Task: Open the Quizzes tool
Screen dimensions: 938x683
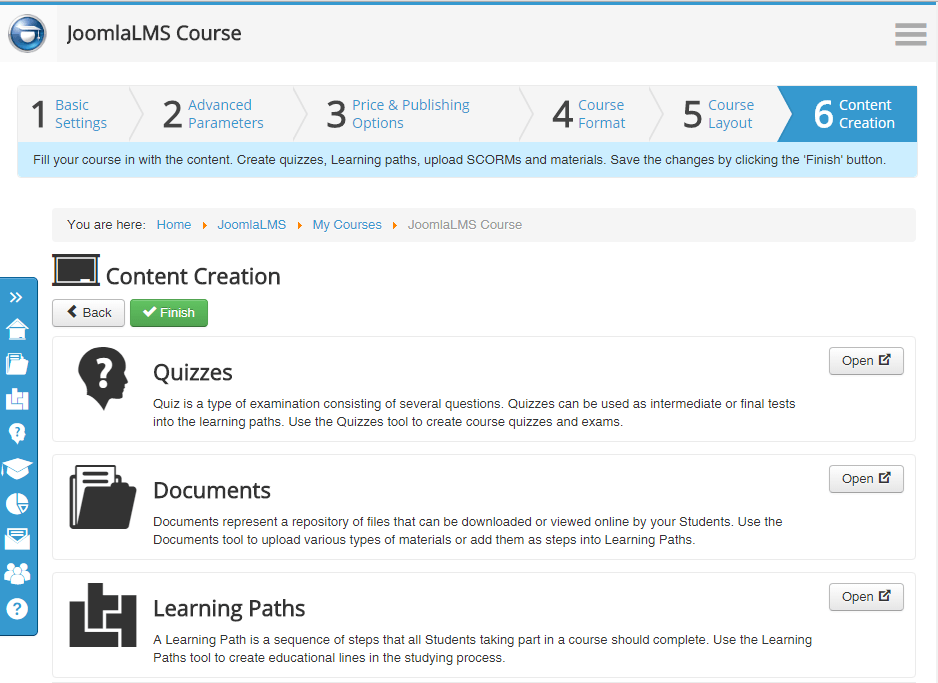Action: click(866, 361)
